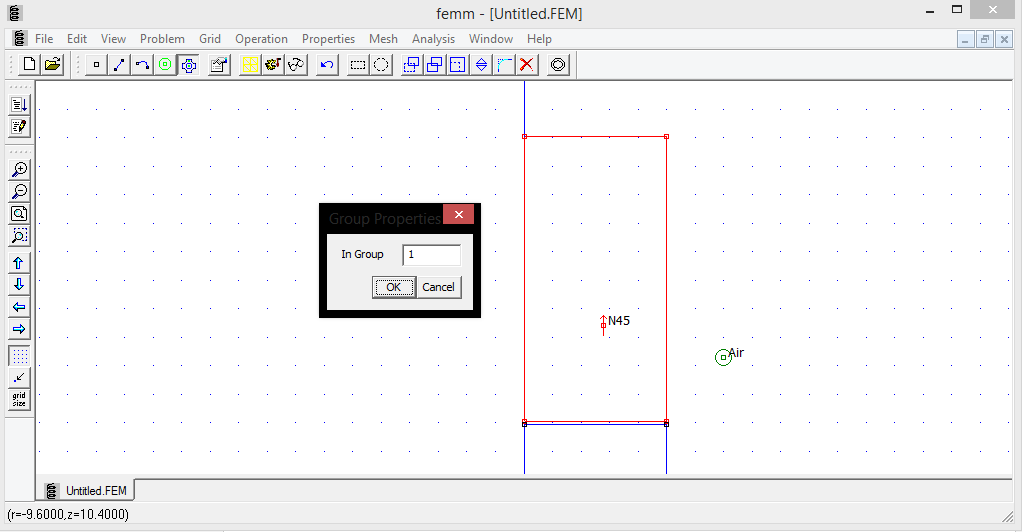
Task: Open the Edit menu
Action: pos(77,39)
